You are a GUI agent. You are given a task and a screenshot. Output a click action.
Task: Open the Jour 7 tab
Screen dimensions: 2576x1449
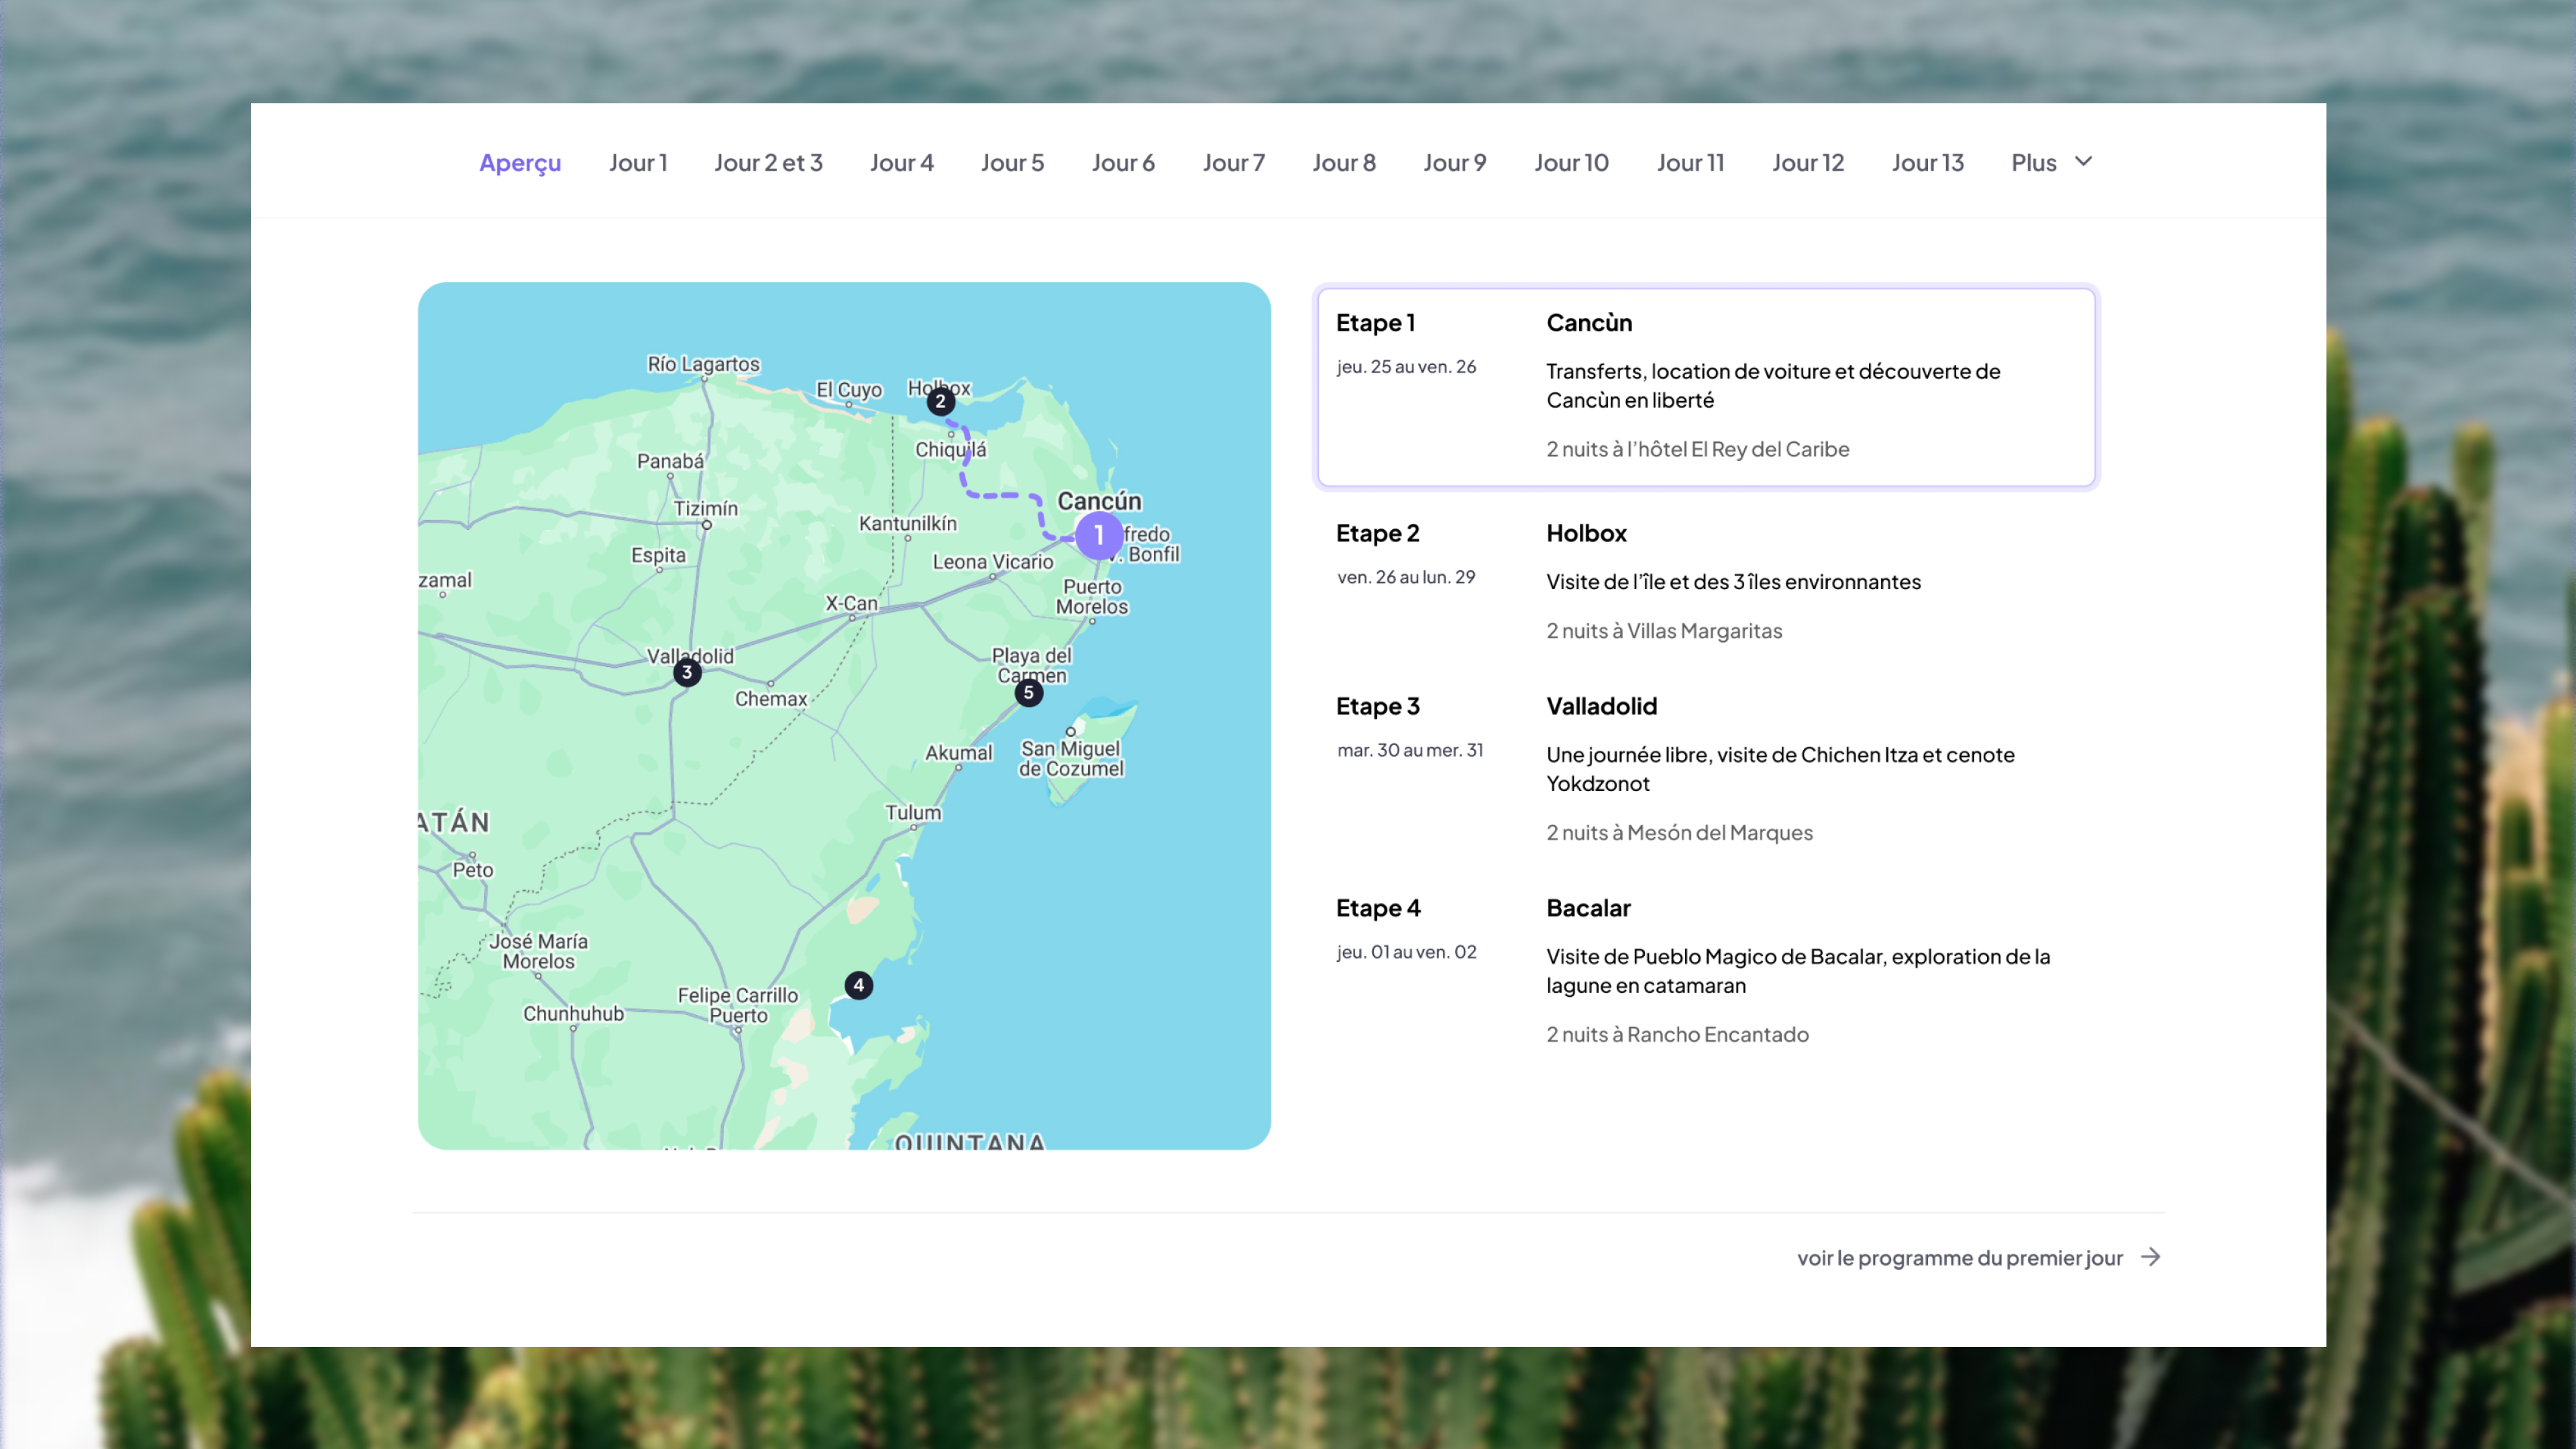coord(1234,162)
